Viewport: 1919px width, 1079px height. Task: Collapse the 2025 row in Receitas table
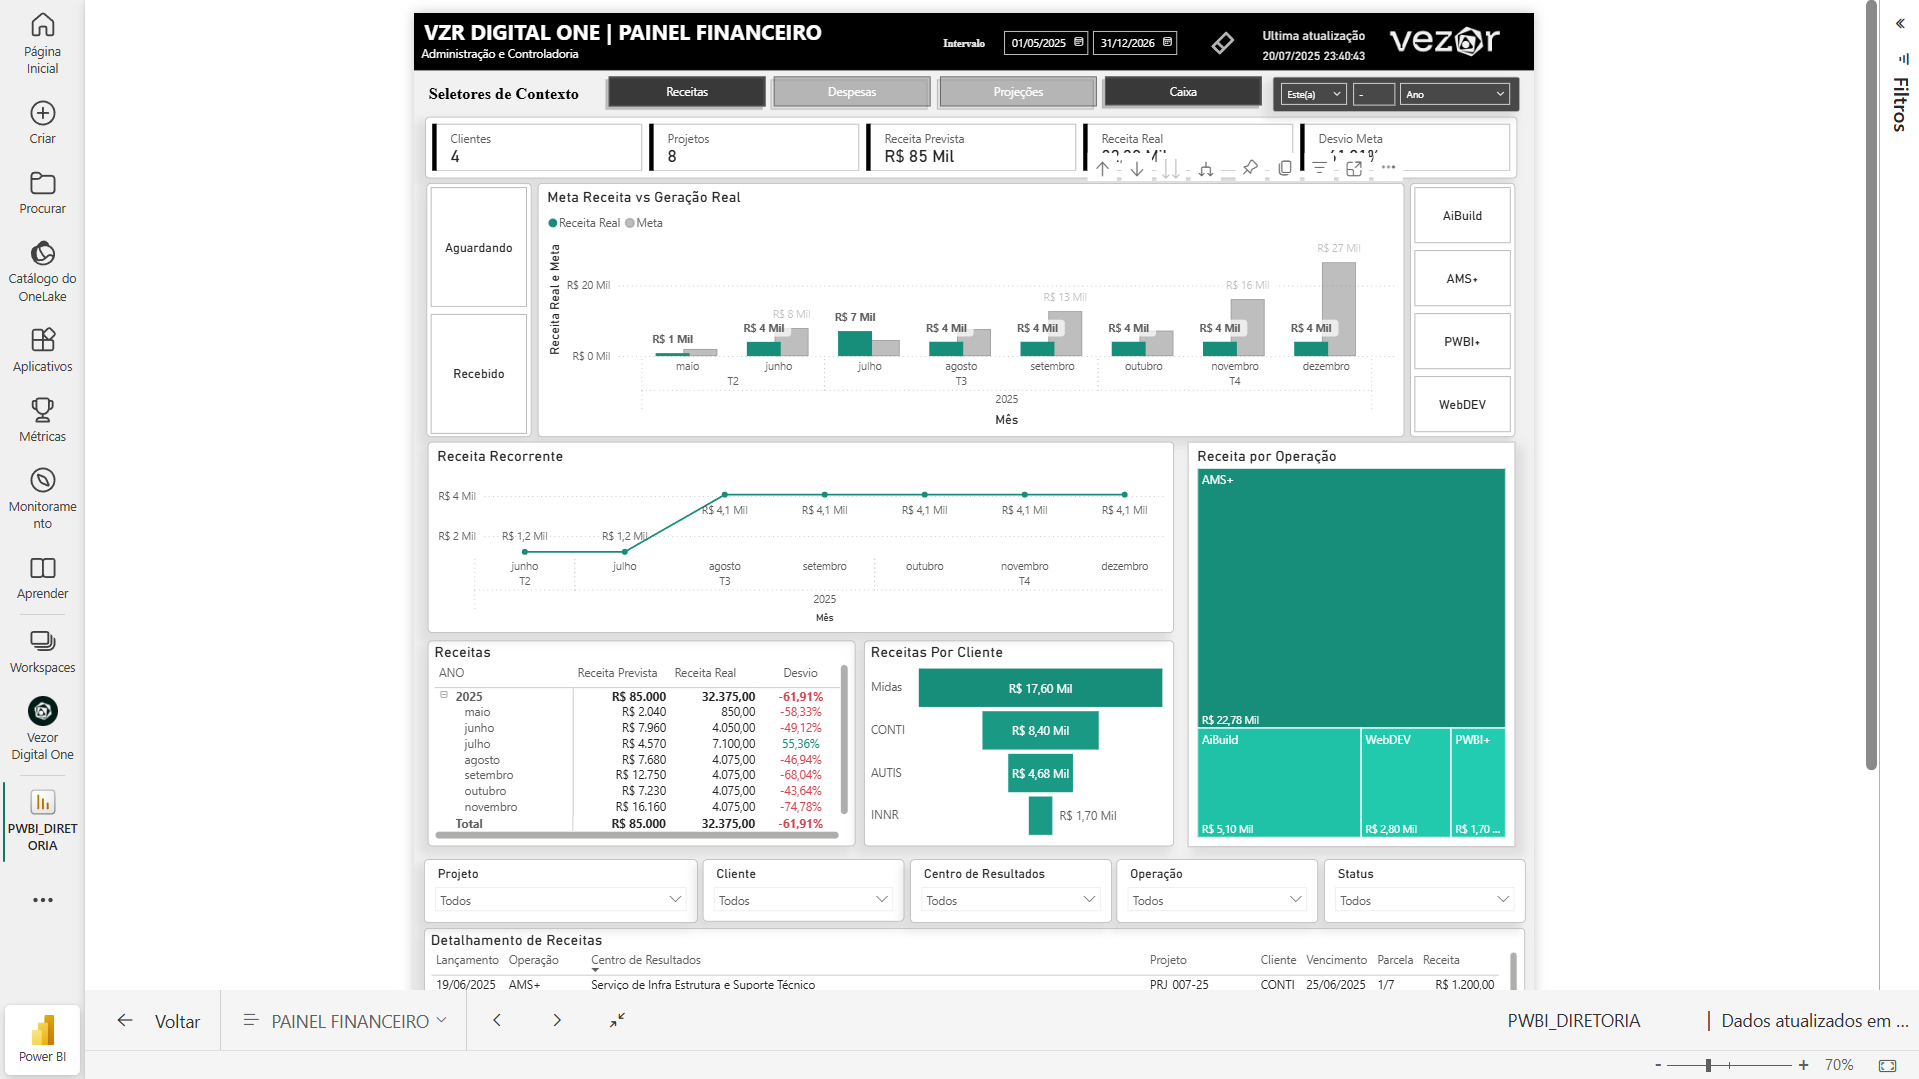(444, 695)
